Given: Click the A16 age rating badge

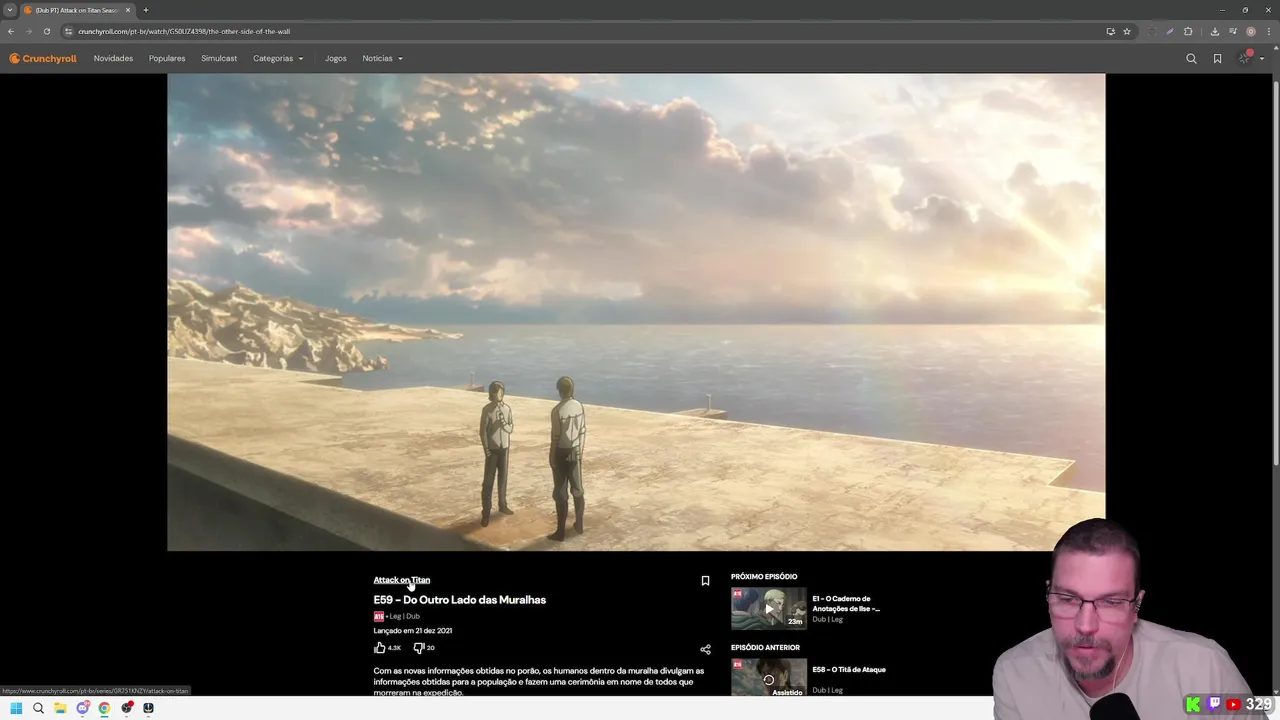Looking at the screenshot, I should coord(379,616).
